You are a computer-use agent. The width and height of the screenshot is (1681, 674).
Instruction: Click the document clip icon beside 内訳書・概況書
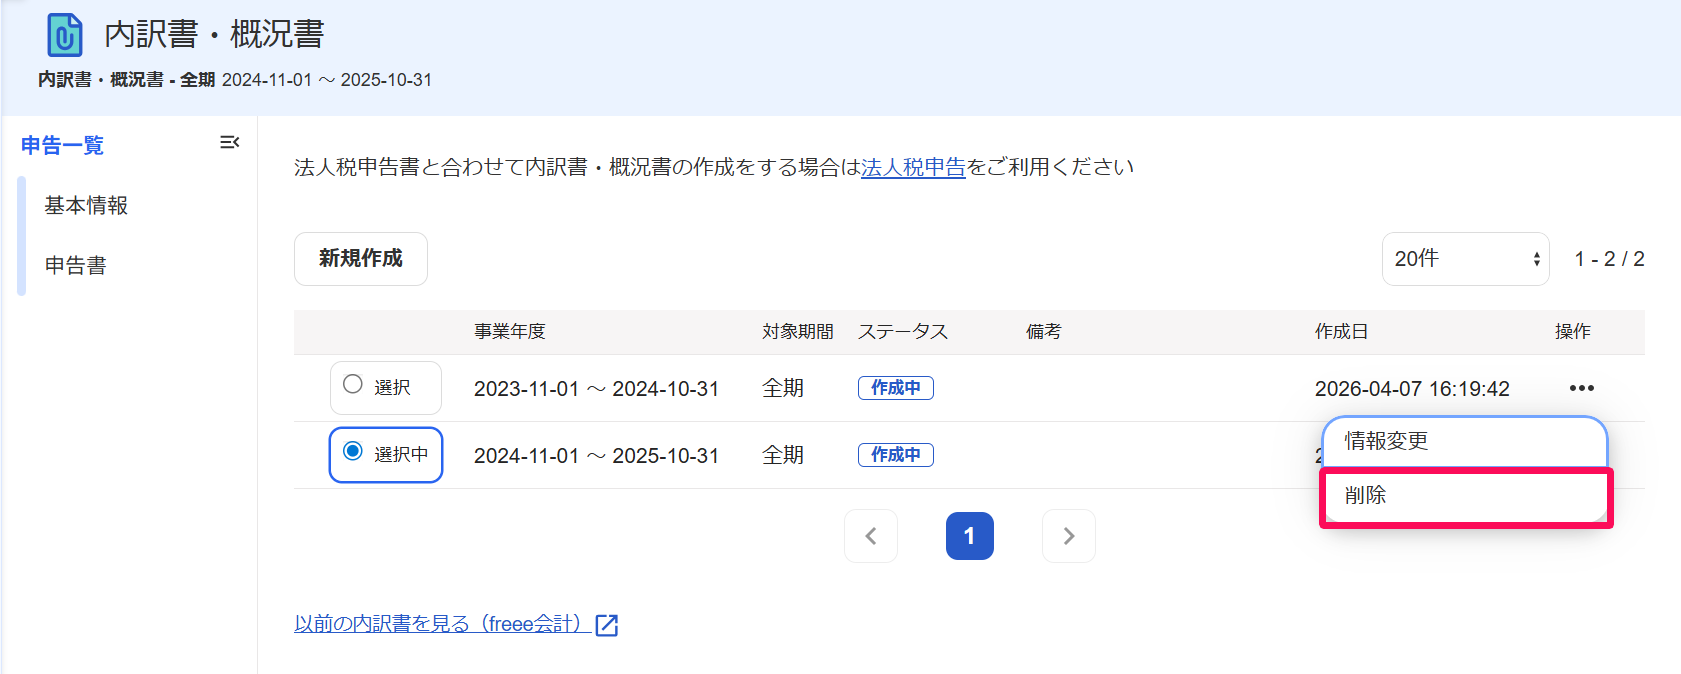pos(65,35)
